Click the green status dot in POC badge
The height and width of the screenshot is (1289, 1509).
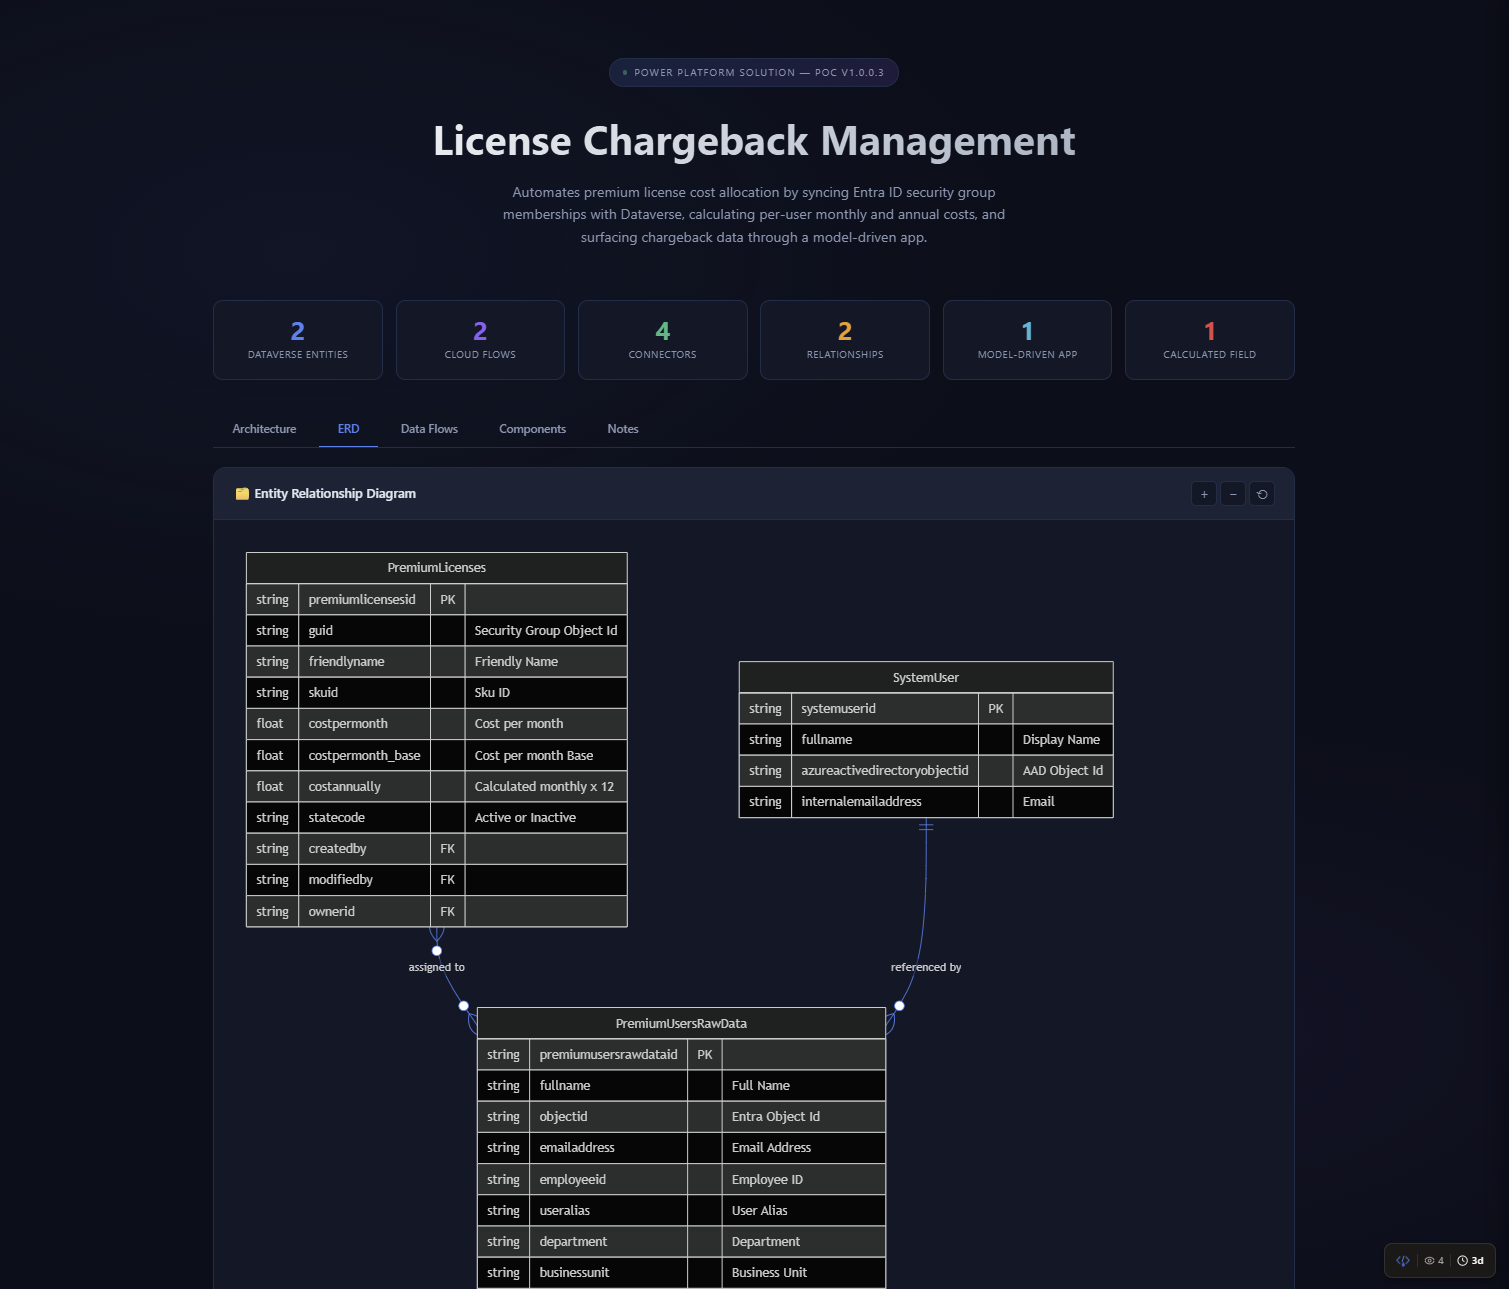tap(624, 72)
